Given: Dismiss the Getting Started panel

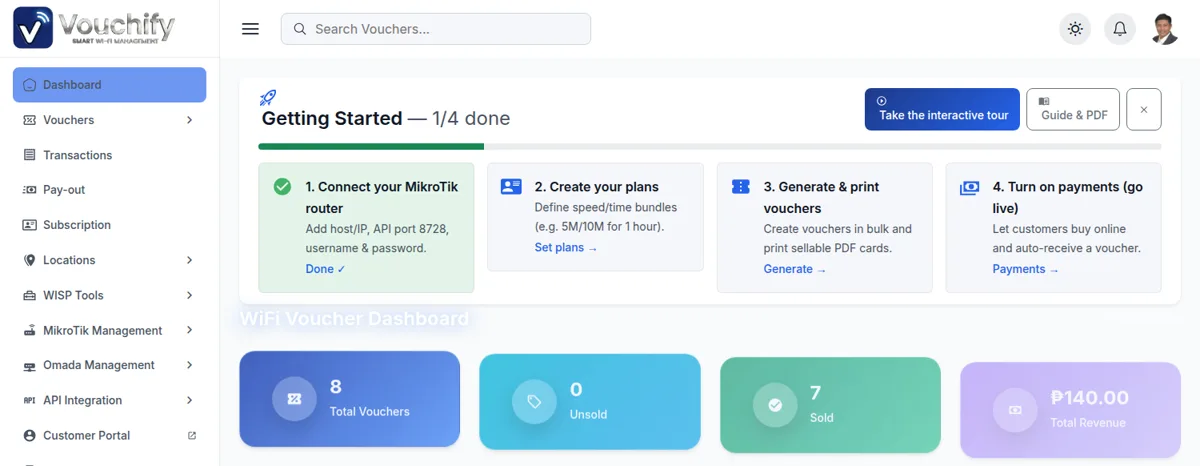Looking at the screenshot, I should (x=1144, y=109).
